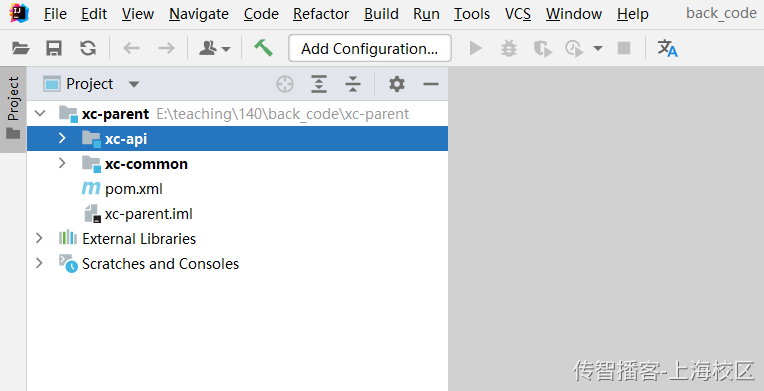Open the Project view dropdown arrow

134,84
